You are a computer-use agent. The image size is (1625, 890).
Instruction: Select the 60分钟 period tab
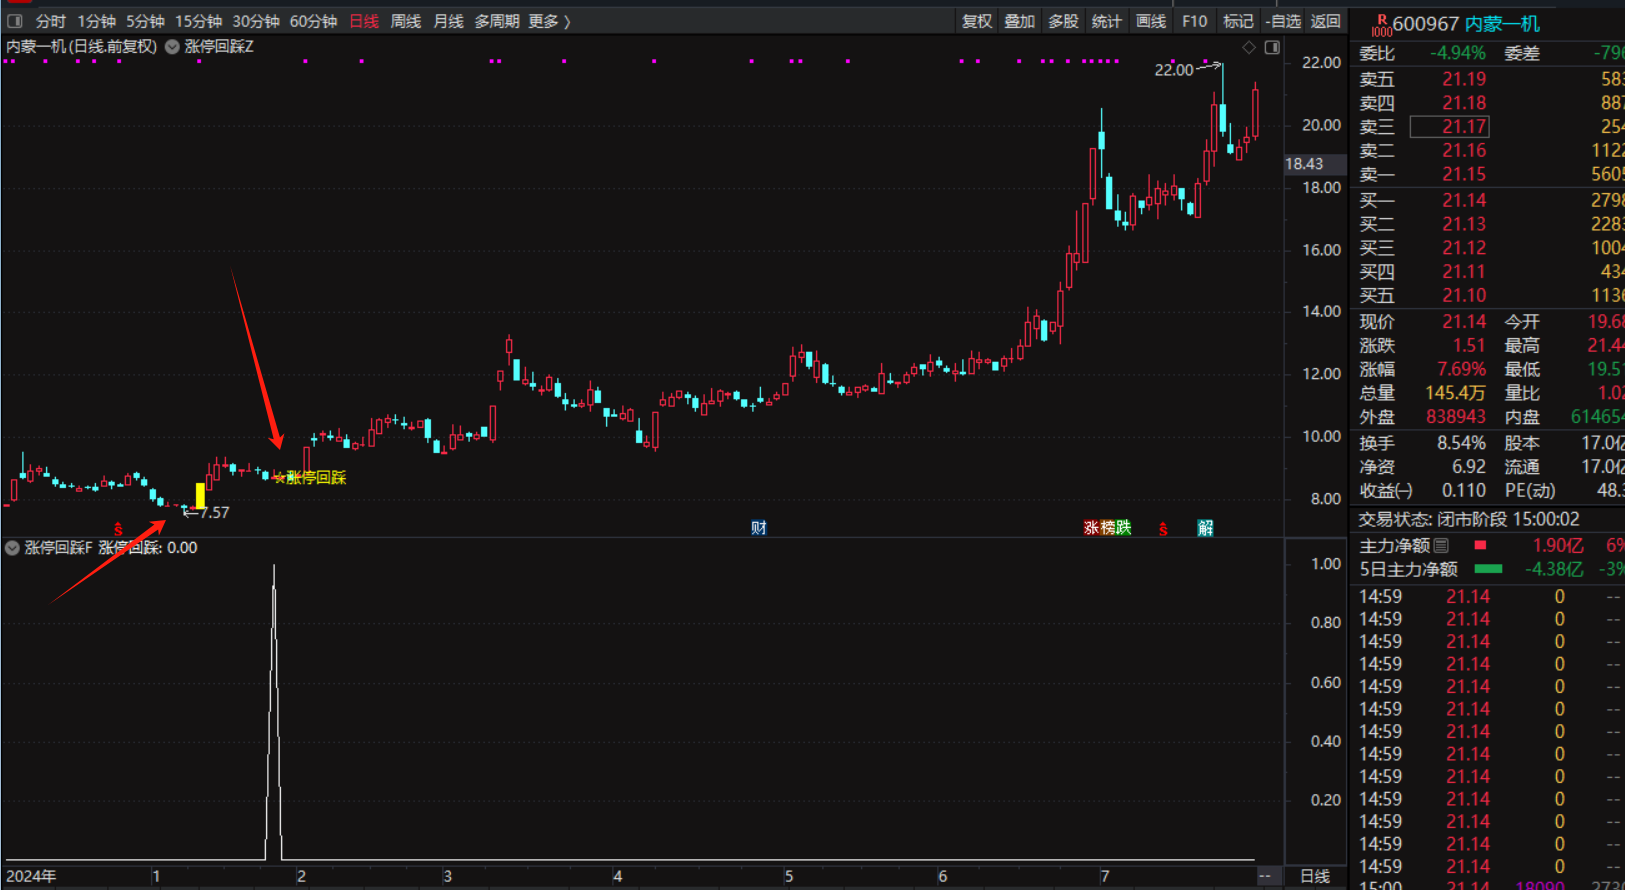(x=313, y=21)
